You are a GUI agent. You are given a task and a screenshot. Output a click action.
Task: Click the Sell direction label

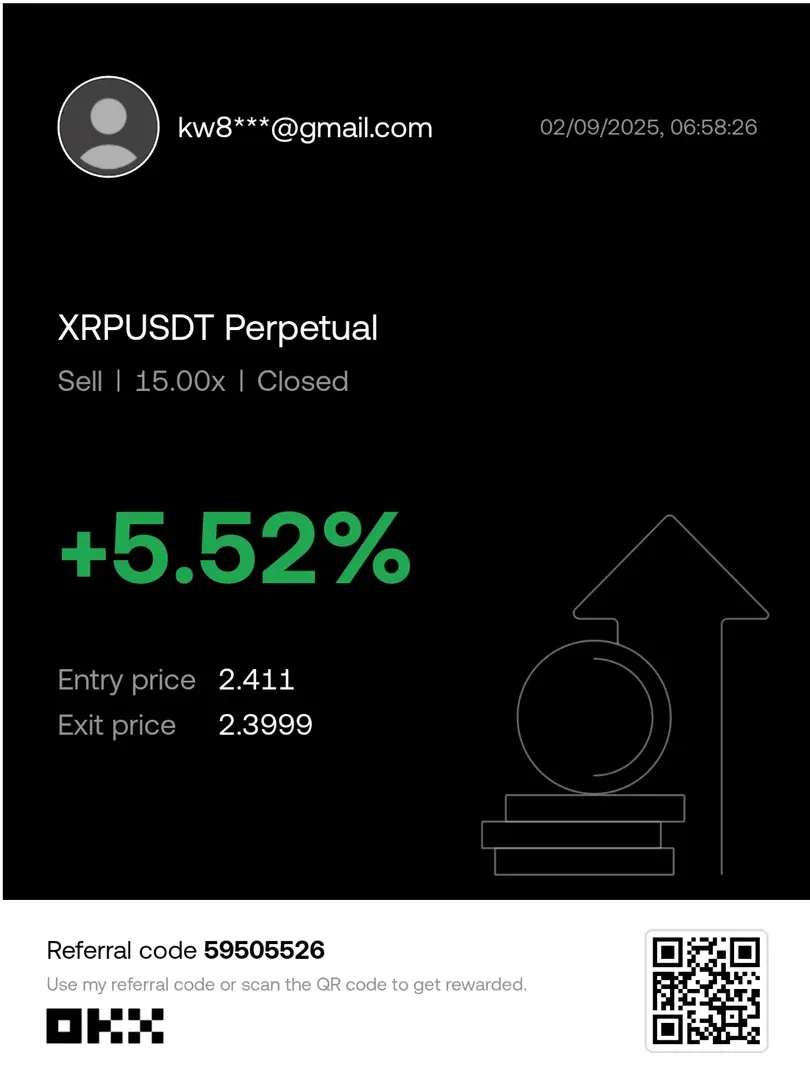(80, 381)
